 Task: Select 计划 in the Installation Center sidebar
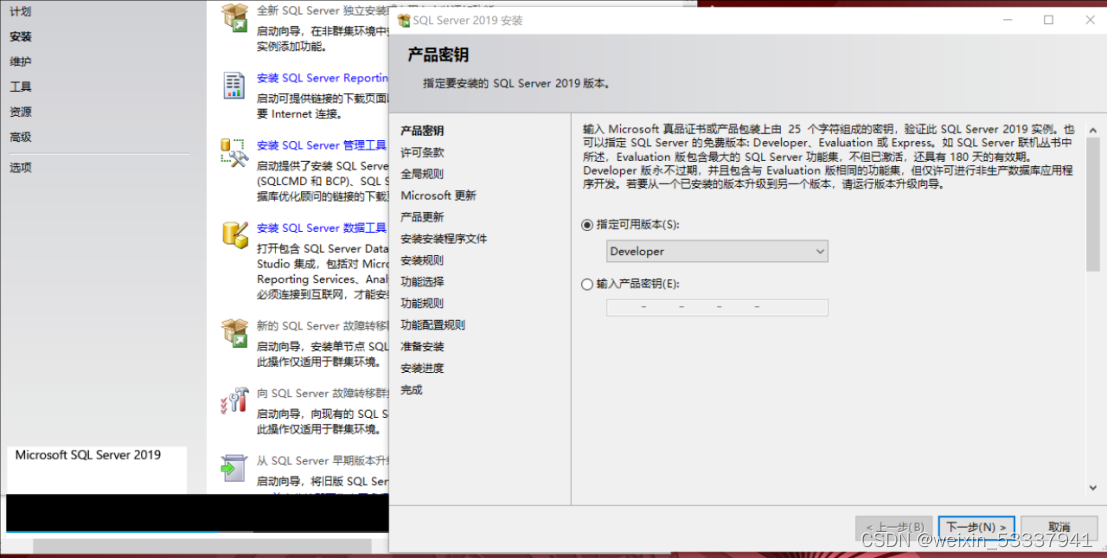tap(20, 11)
